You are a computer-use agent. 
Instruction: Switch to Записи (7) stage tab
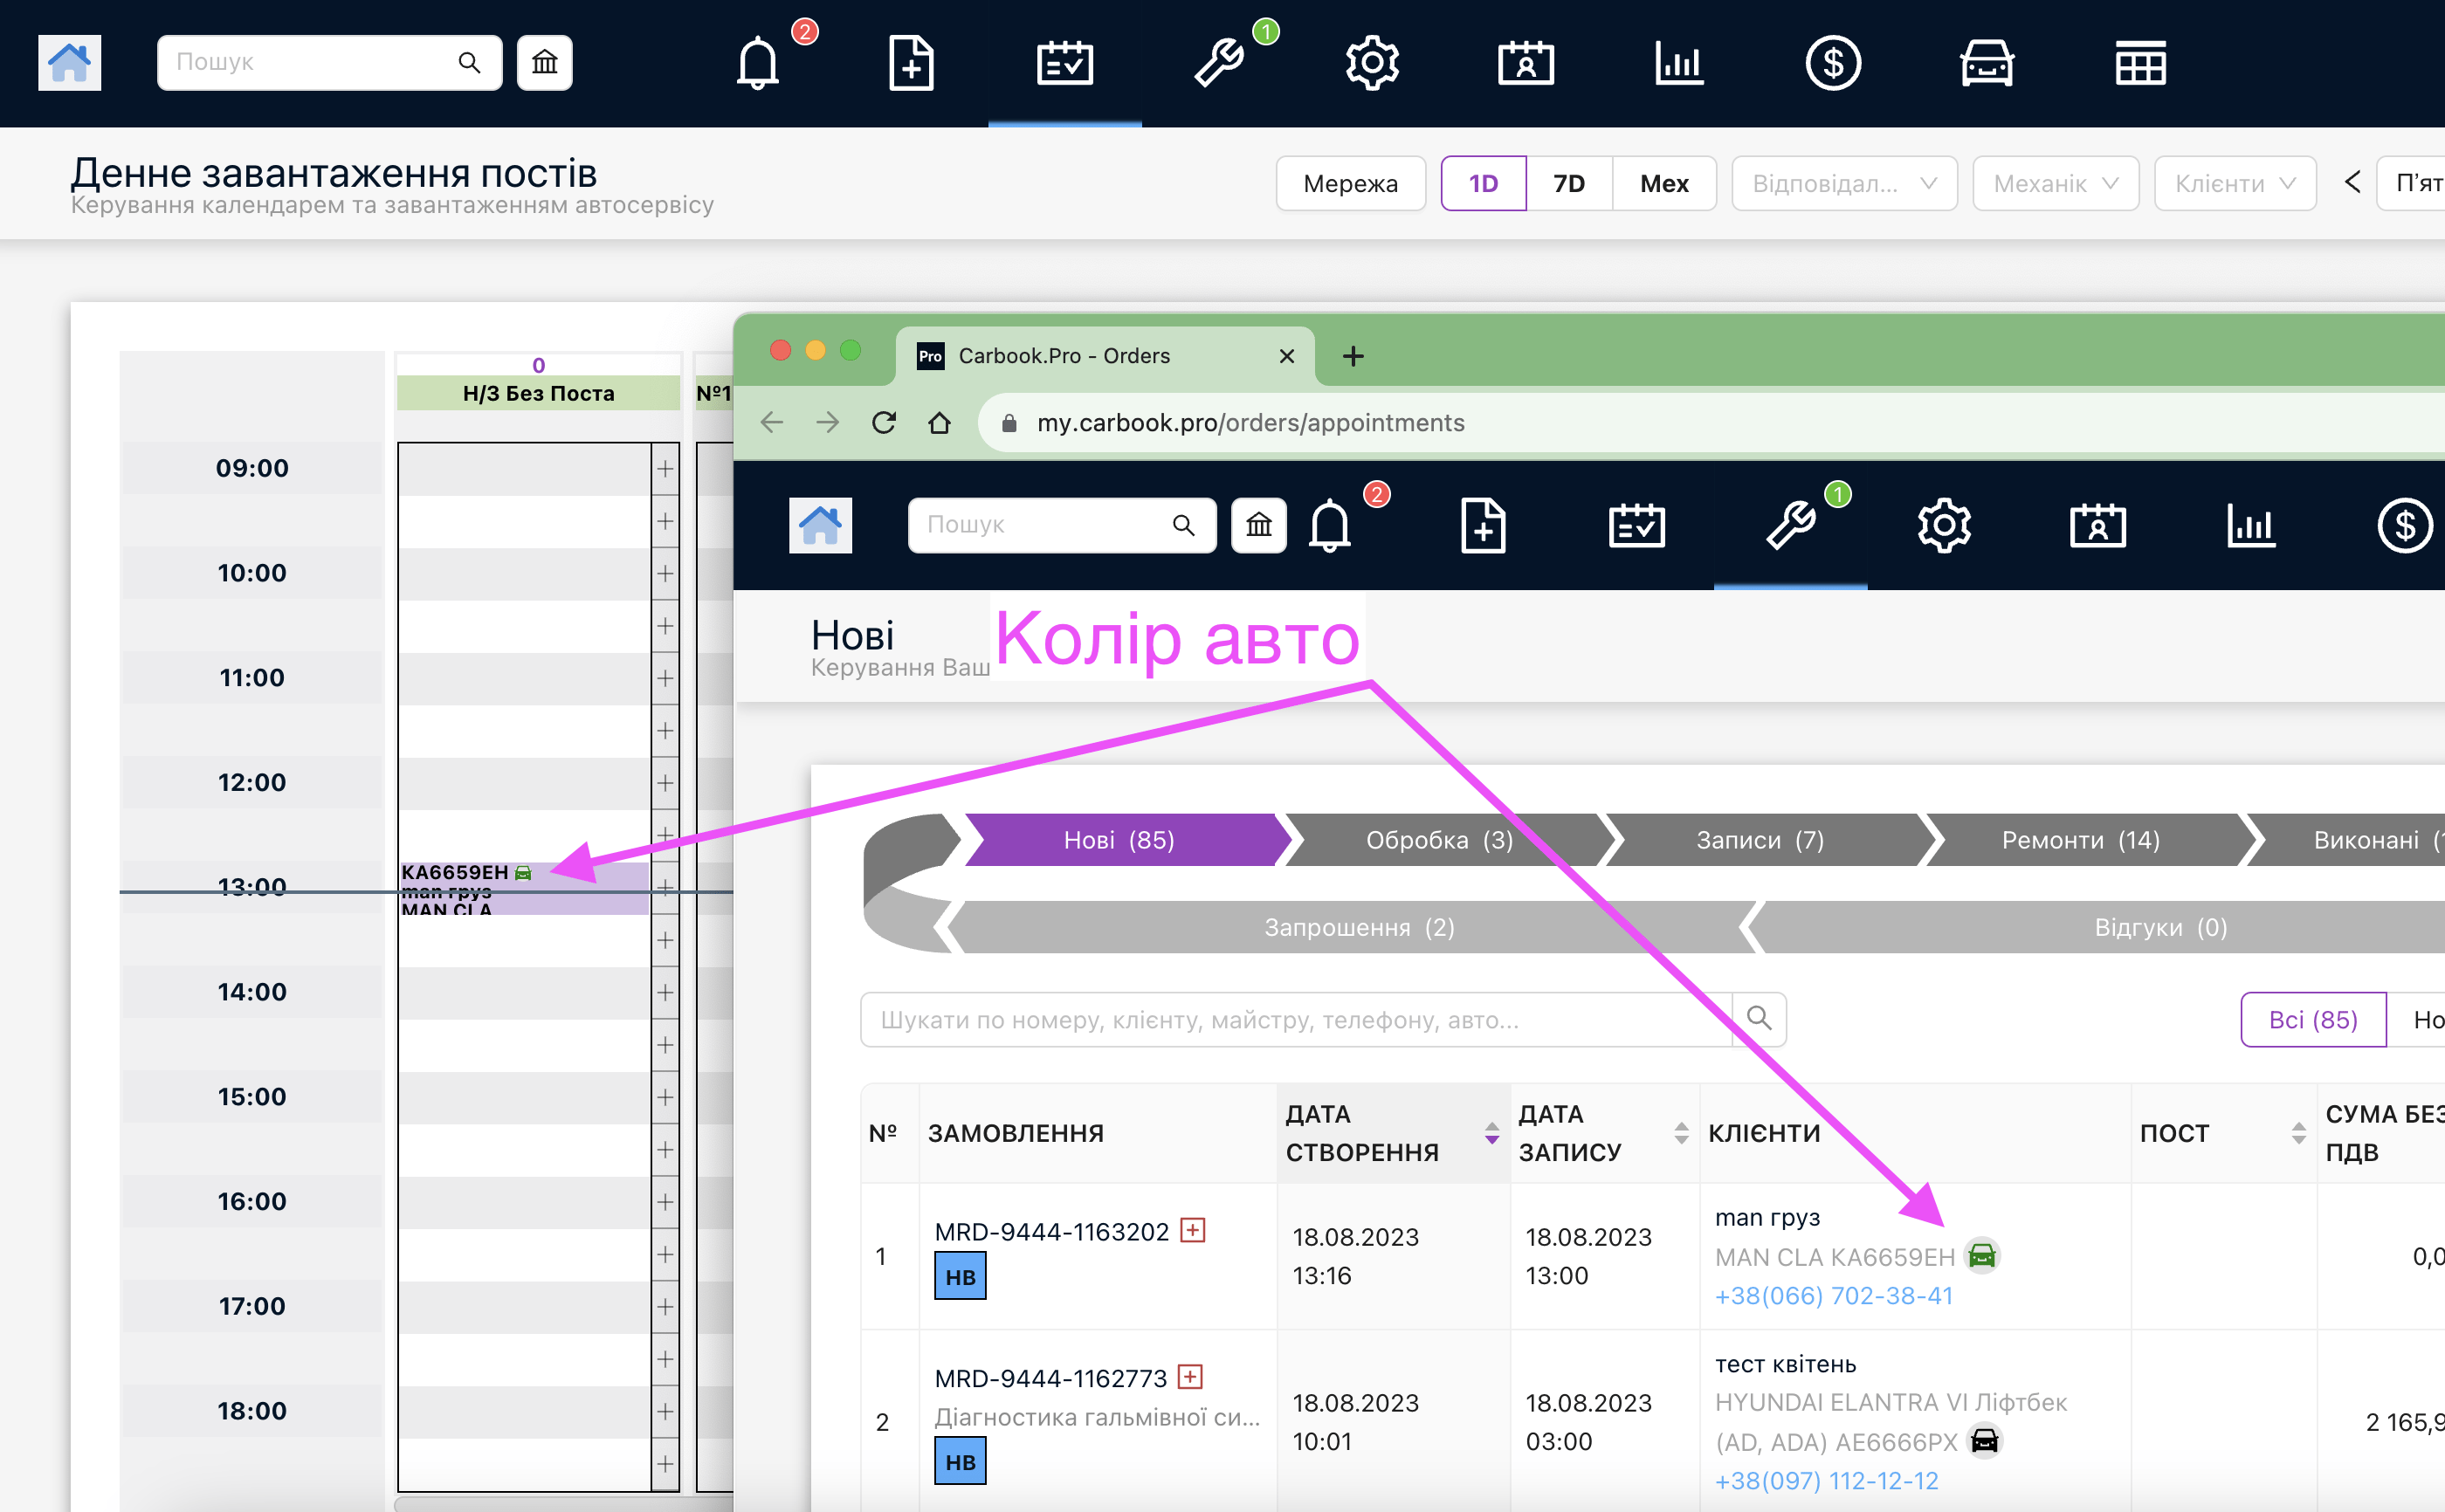click(x=1760, y=840)
